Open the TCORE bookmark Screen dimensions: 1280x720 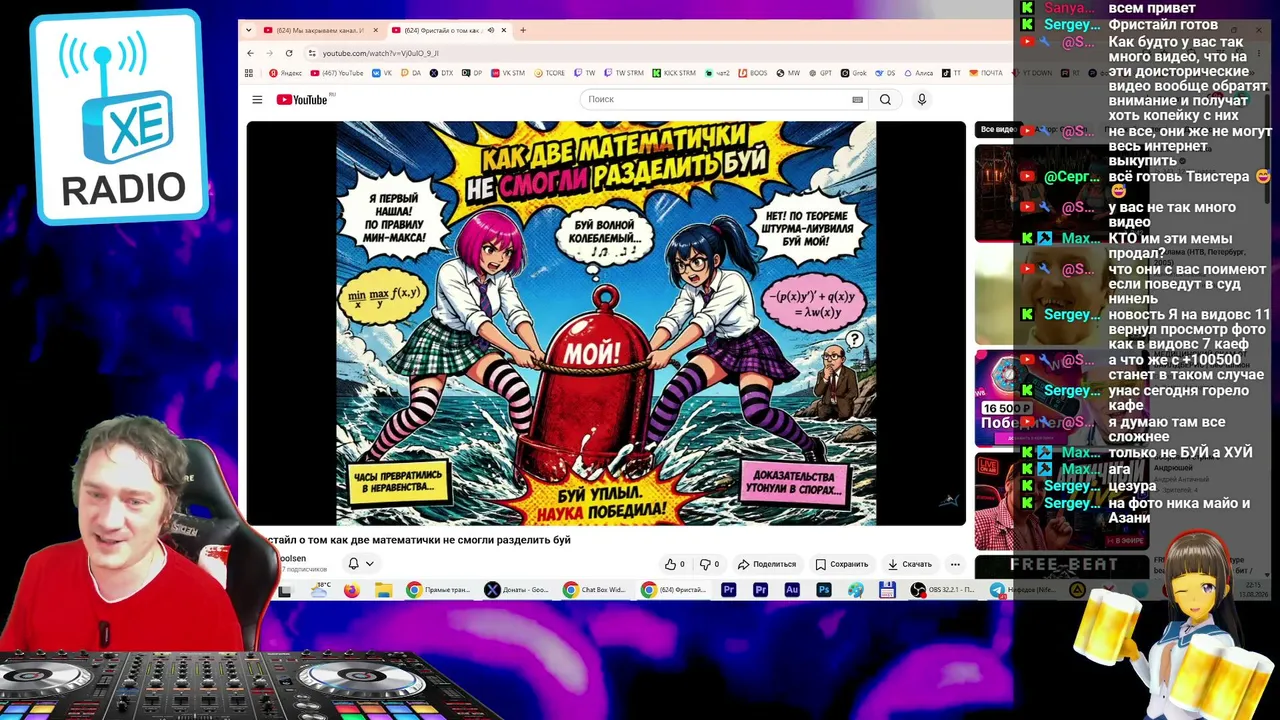pyautogui.click(x=549, y=73)
